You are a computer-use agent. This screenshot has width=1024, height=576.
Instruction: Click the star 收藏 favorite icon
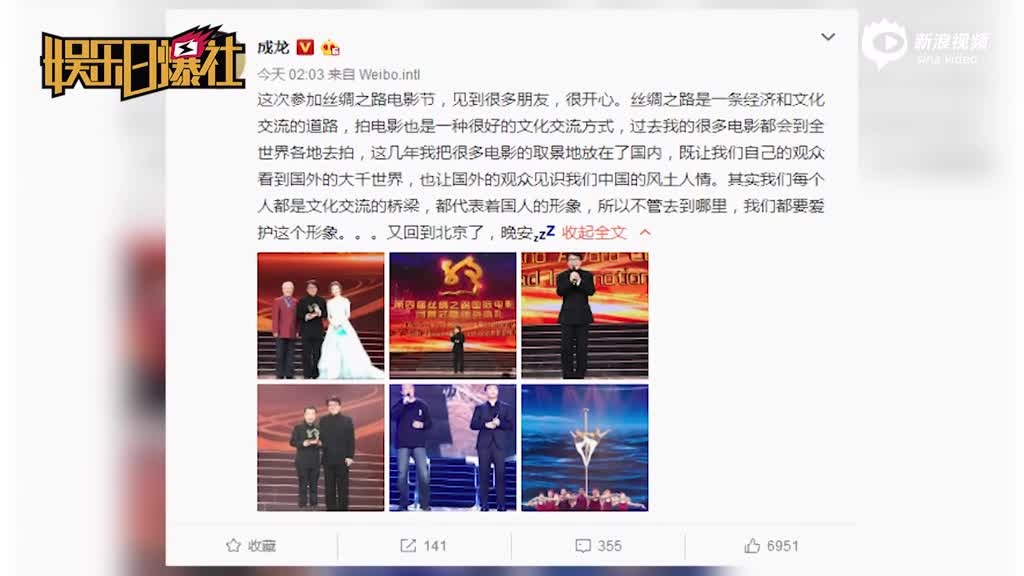233,545
